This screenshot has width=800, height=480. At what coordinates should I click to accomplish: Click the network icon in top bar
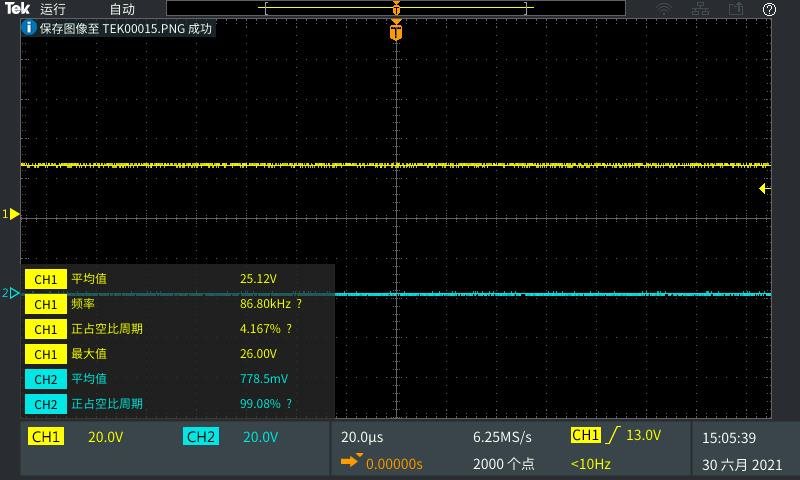pos(700,9)
